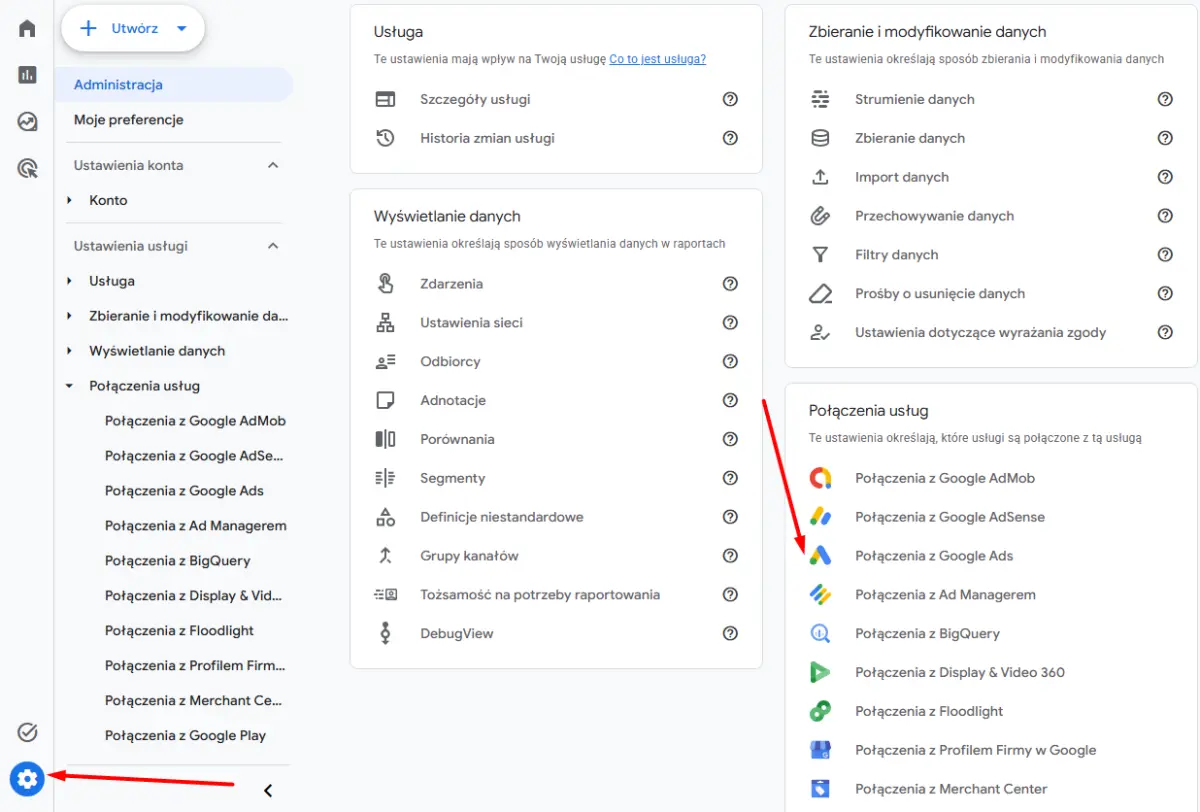1200x812 pixels.
Task: Open the Utwórz dropdown button
Action: (133, 29)
